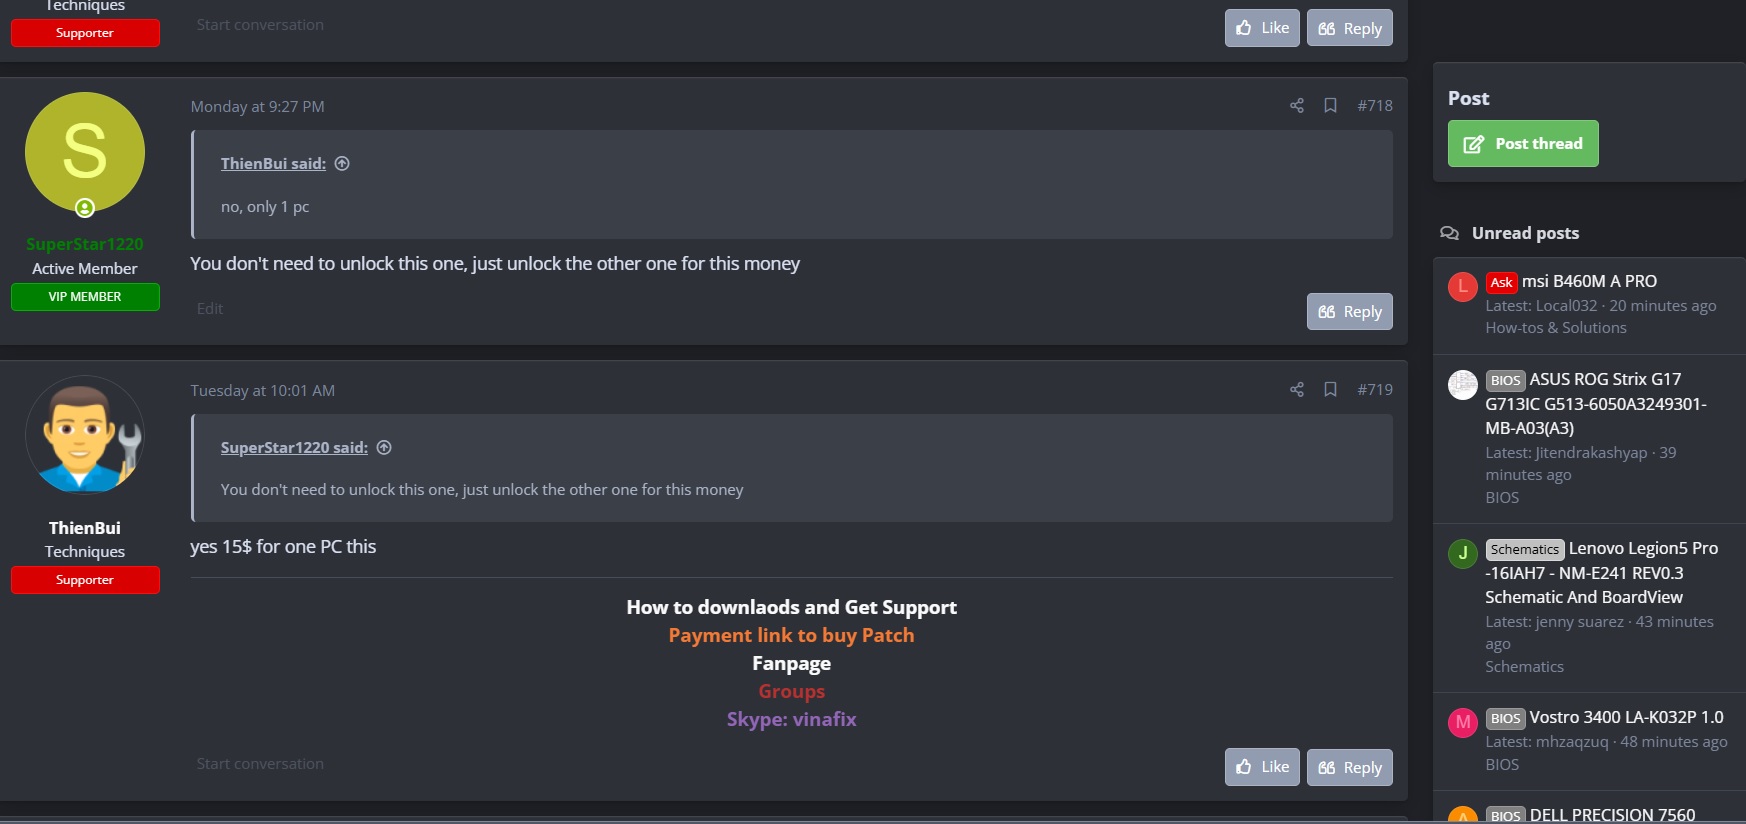Open post number #719 permalink
This screenshot has width=1746, height=824.
(x=1375, y=390)
